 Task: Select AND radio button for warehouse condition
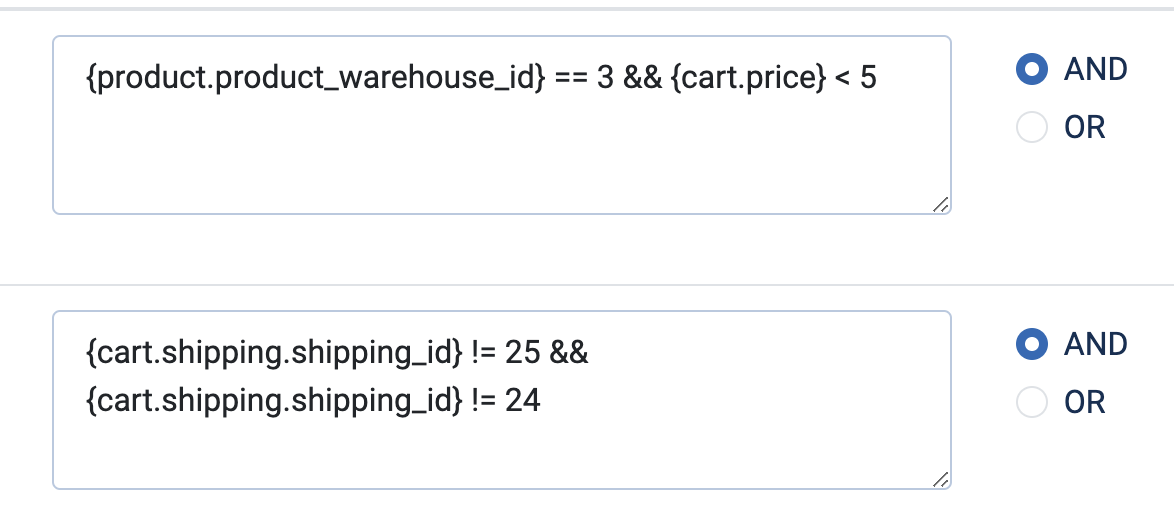(x=1031, y=69)
